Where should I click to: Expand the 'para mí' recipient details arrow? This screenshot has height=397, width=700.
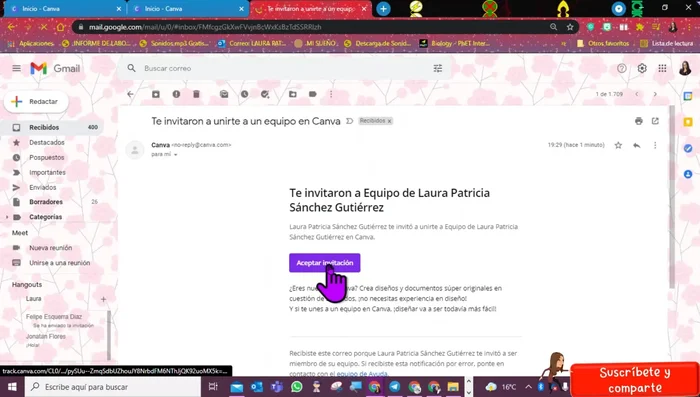click(x=175, y=155)
